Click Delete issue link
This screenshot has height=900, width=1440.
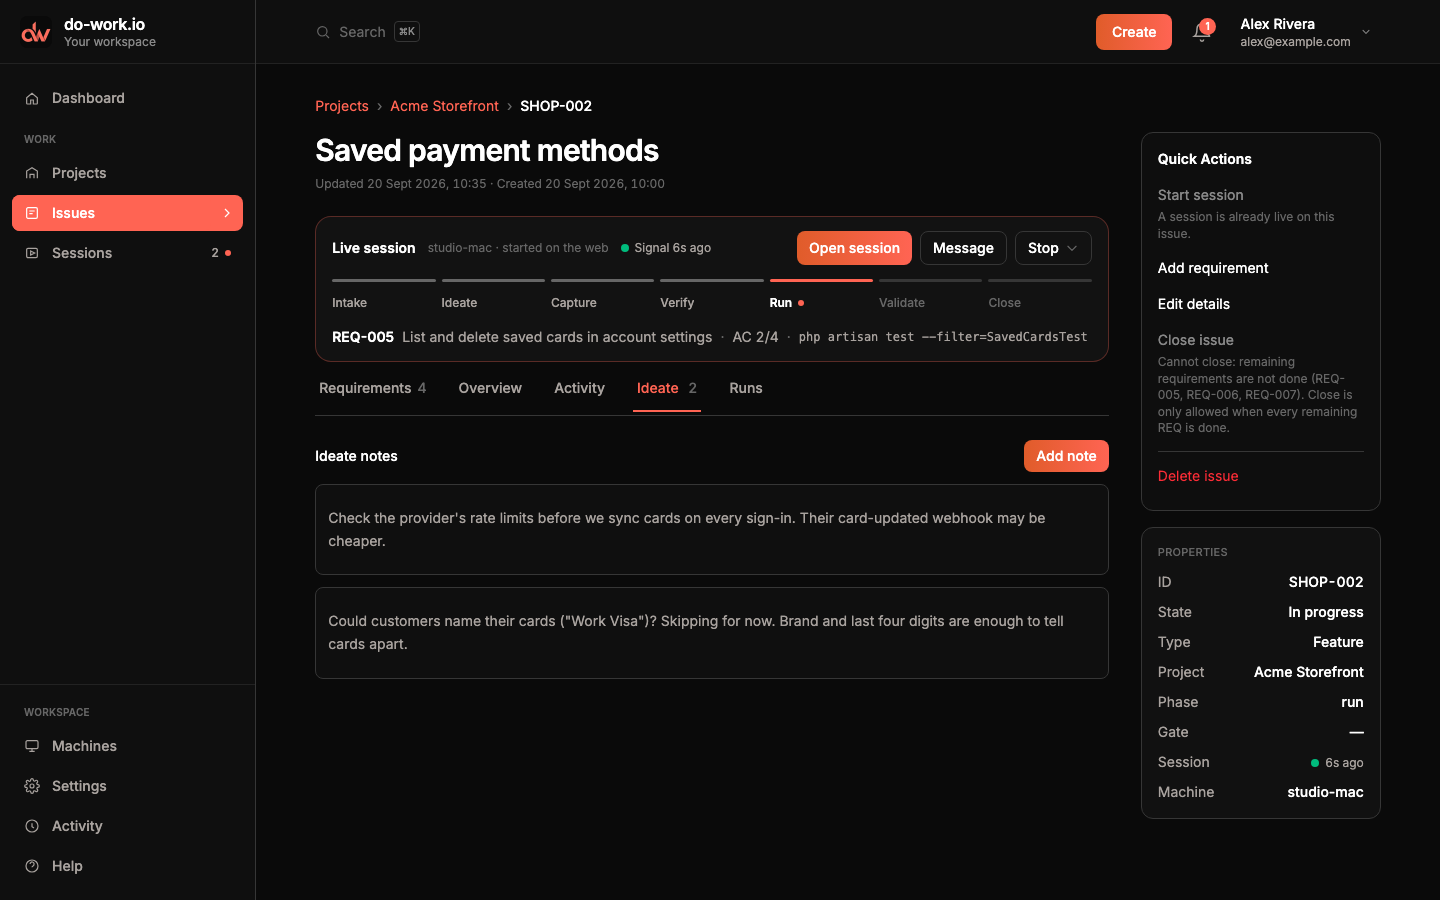click(1198, 476)
